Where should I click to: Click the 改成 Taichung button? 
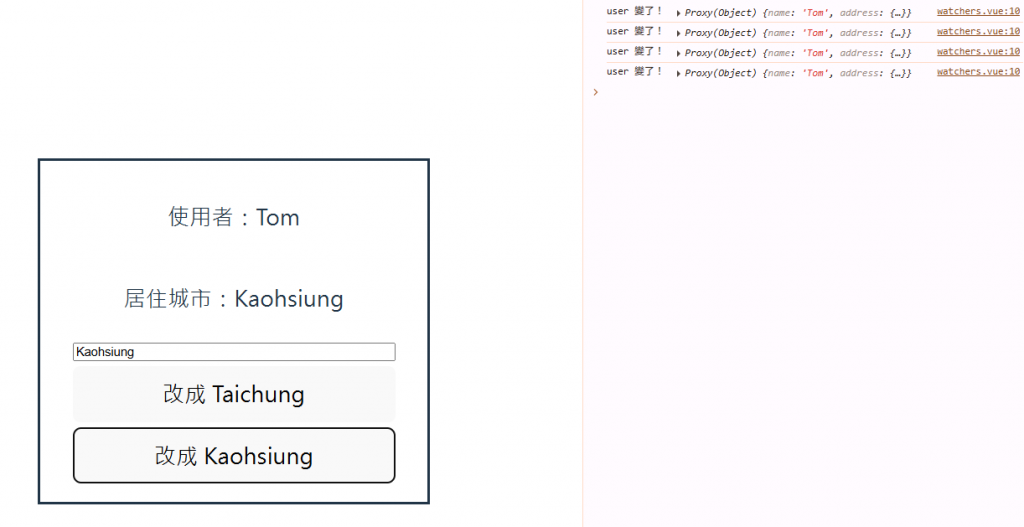tap(234, 394)
